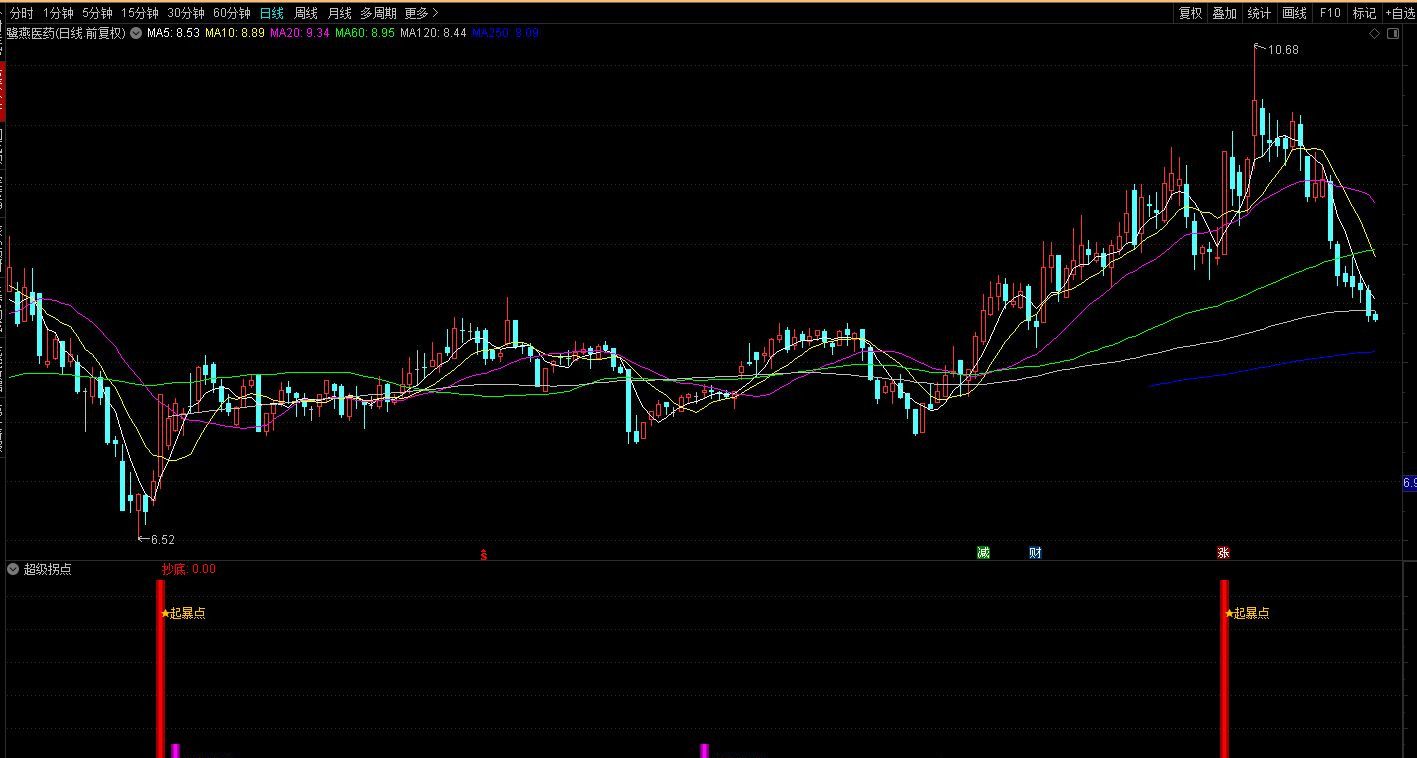Click the green 减 event marker
The image size is (1417, 758).
click(983, 552)
